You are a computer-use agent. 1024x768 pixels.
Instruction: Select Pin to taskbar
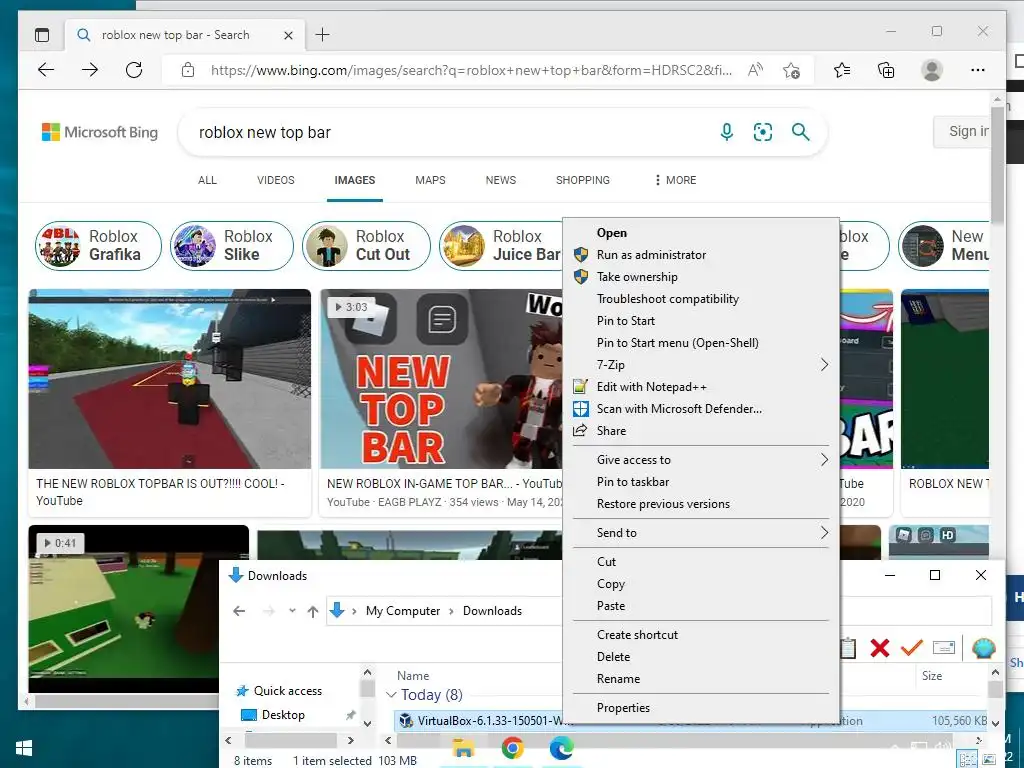(x=701, y=482)
